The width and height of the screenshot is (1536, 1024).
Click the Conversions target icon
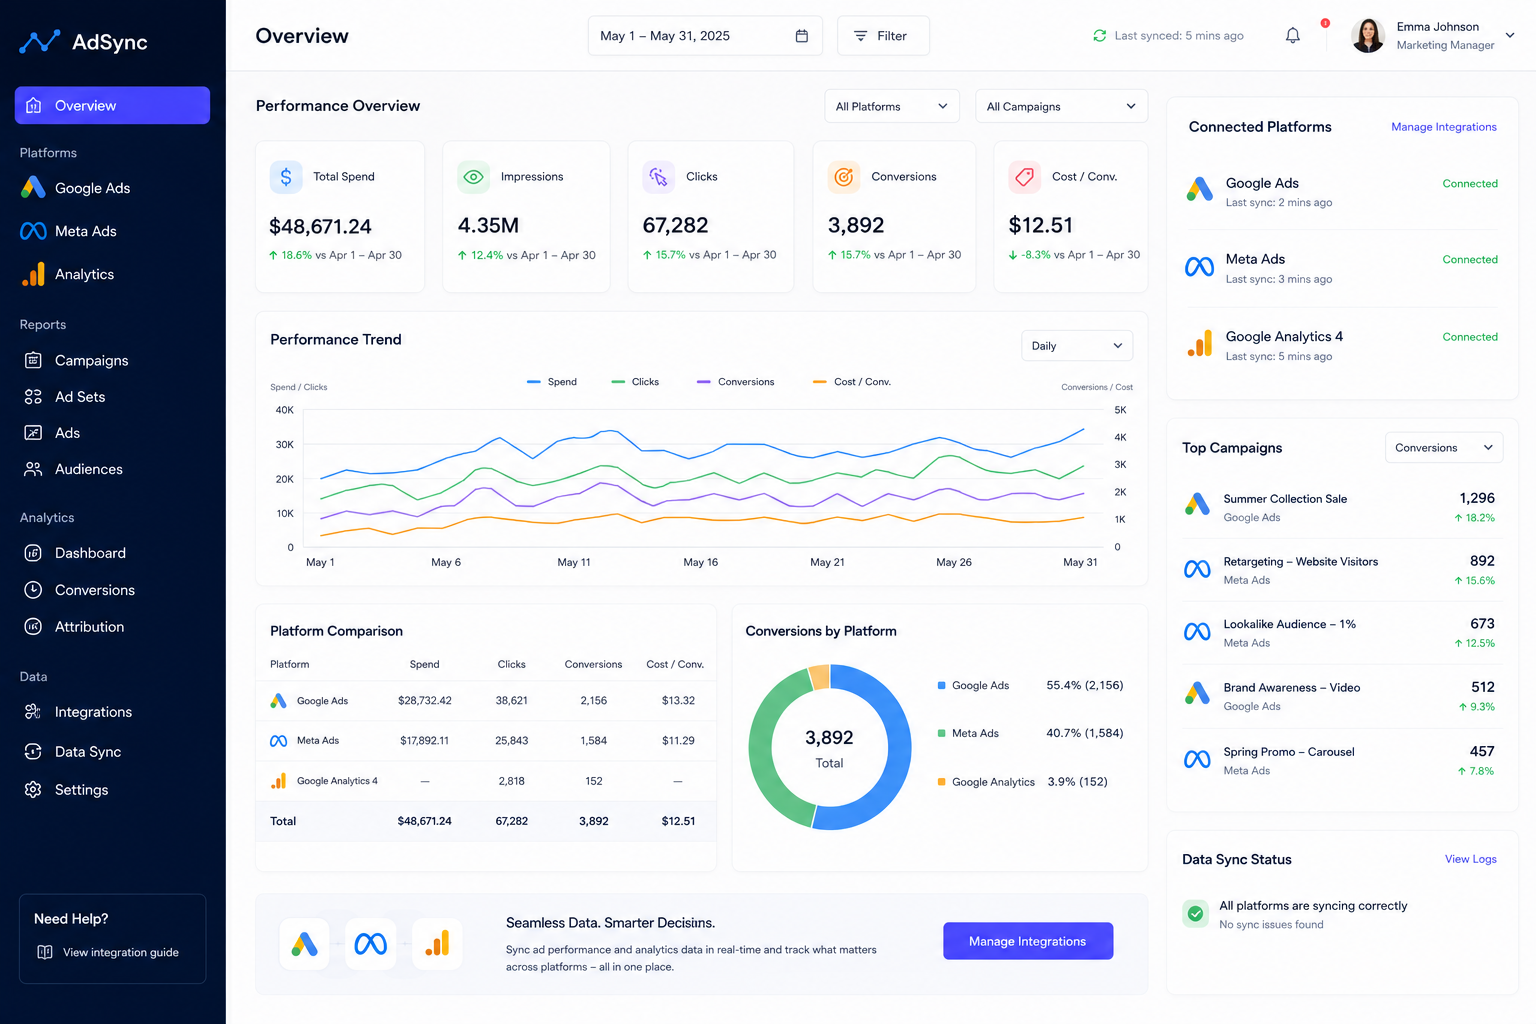click(x=844, y=177)
